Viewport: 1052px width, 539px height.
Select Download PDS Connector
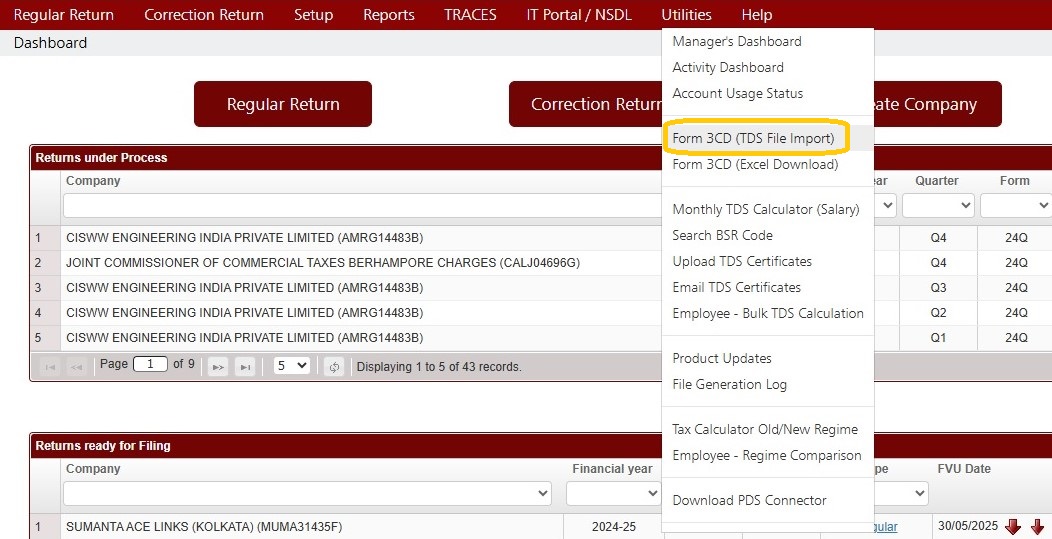(x=749, y=501)
